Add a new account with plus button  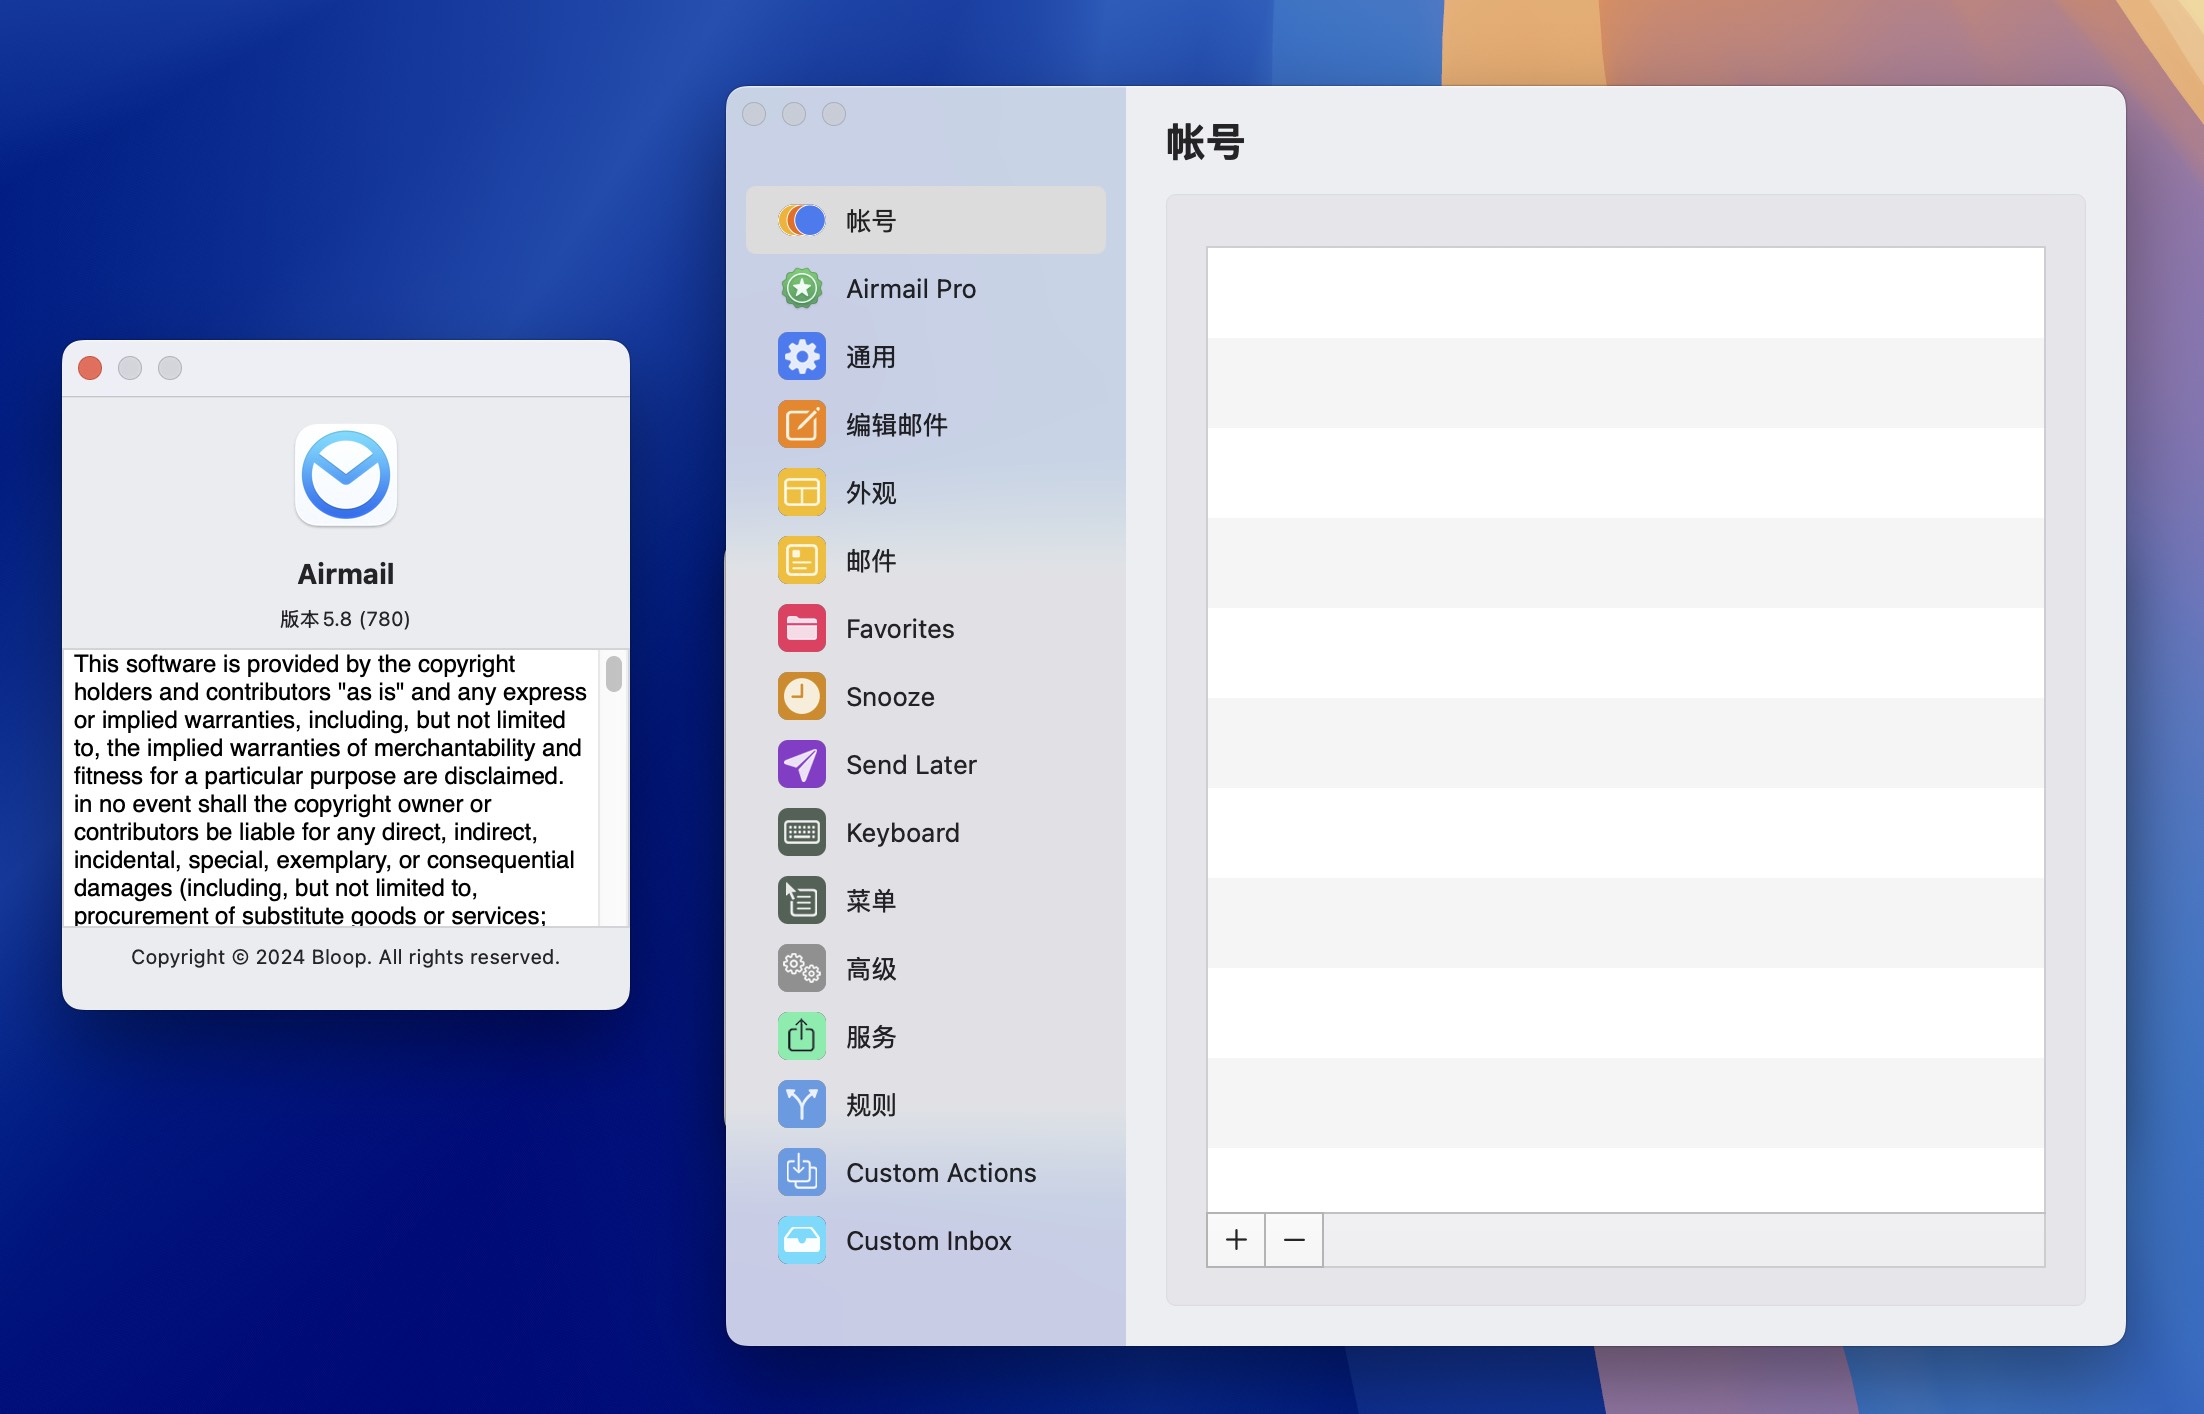point(1236,1240)
